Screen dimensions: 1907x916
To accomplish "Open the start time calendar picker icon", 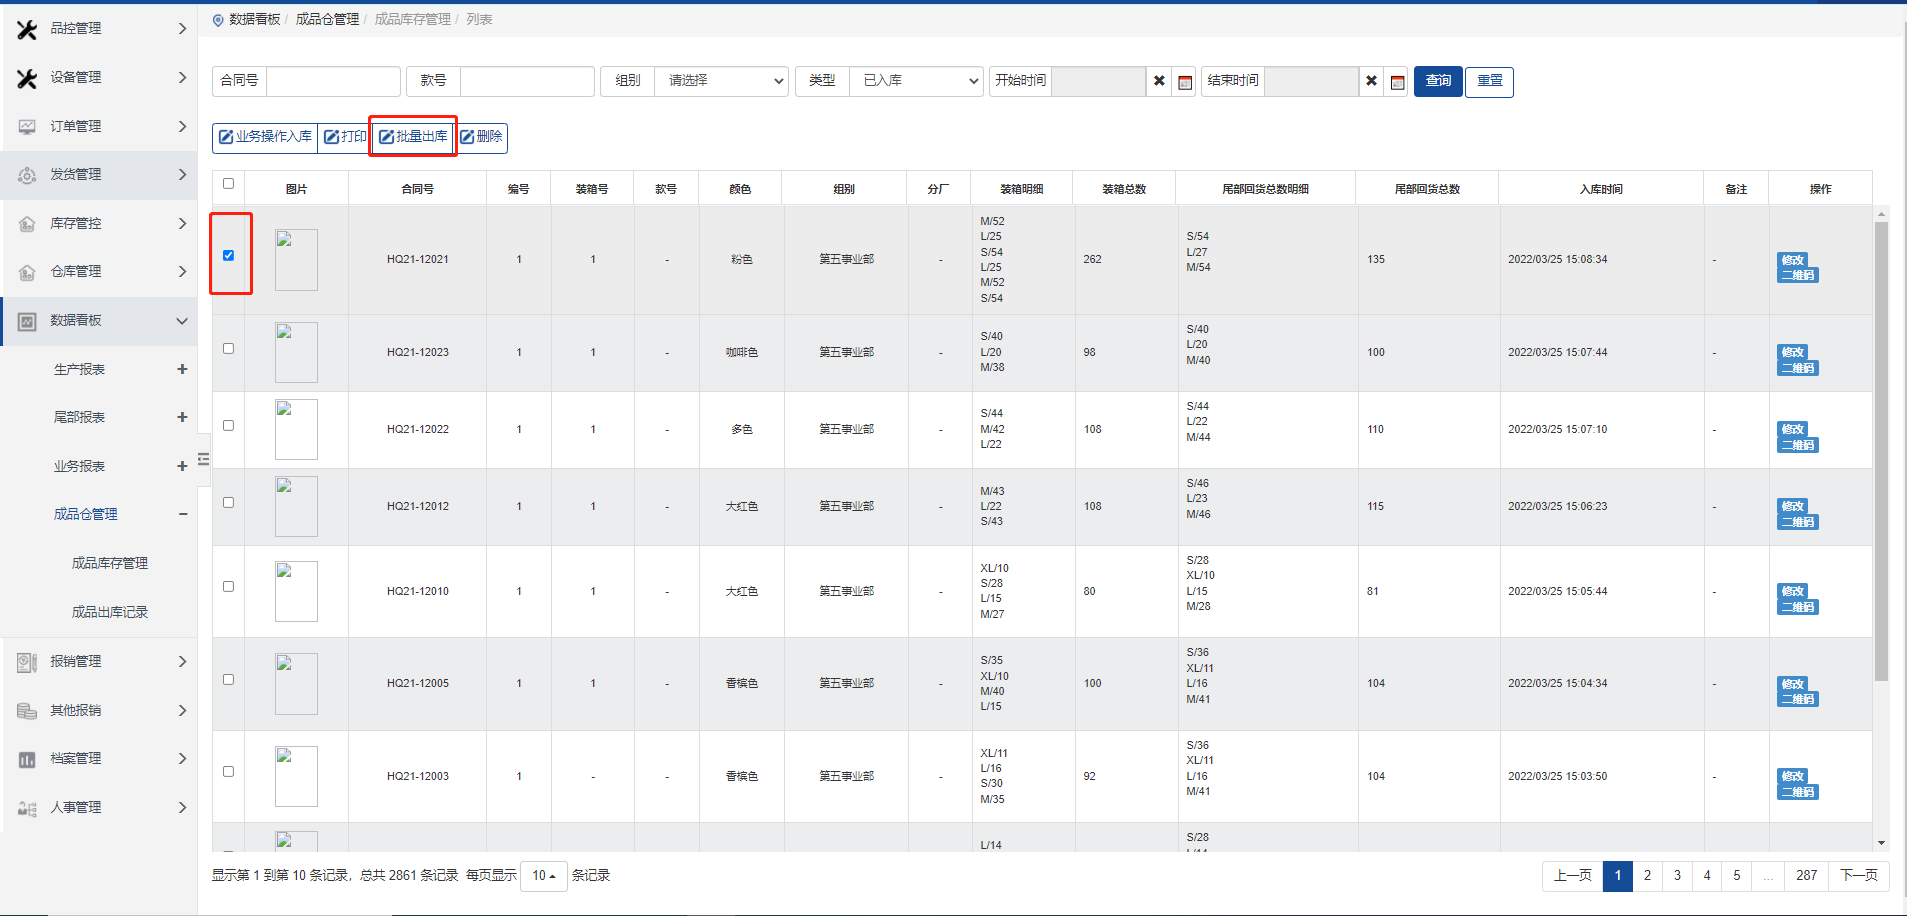I will point(1185,82).
